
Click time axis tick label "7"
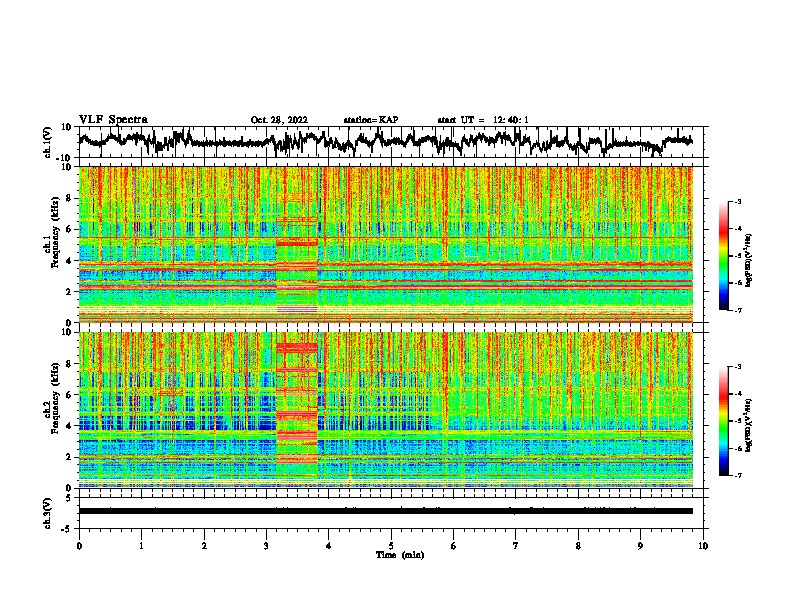[516, 546]
